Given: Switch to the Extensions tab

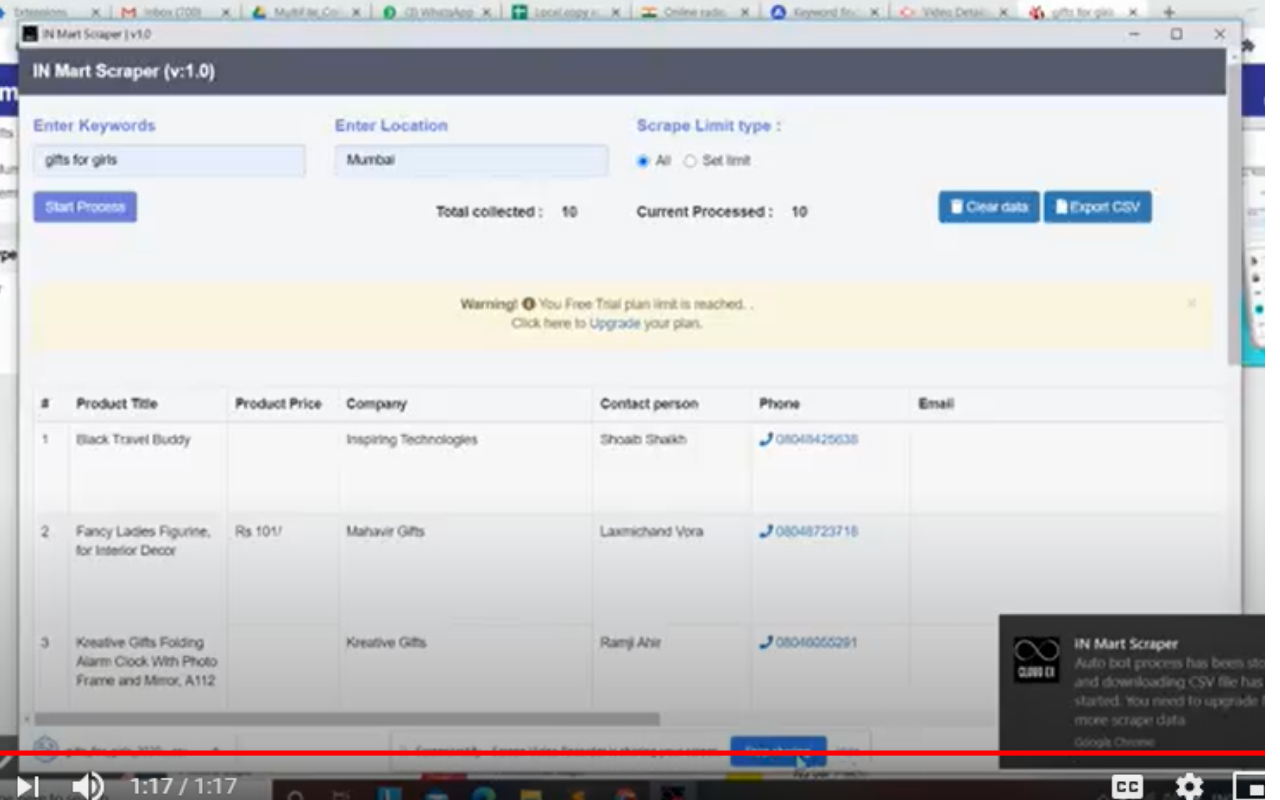Looking at the screenshot, I should pyautogui.click(x=50, y=13).
